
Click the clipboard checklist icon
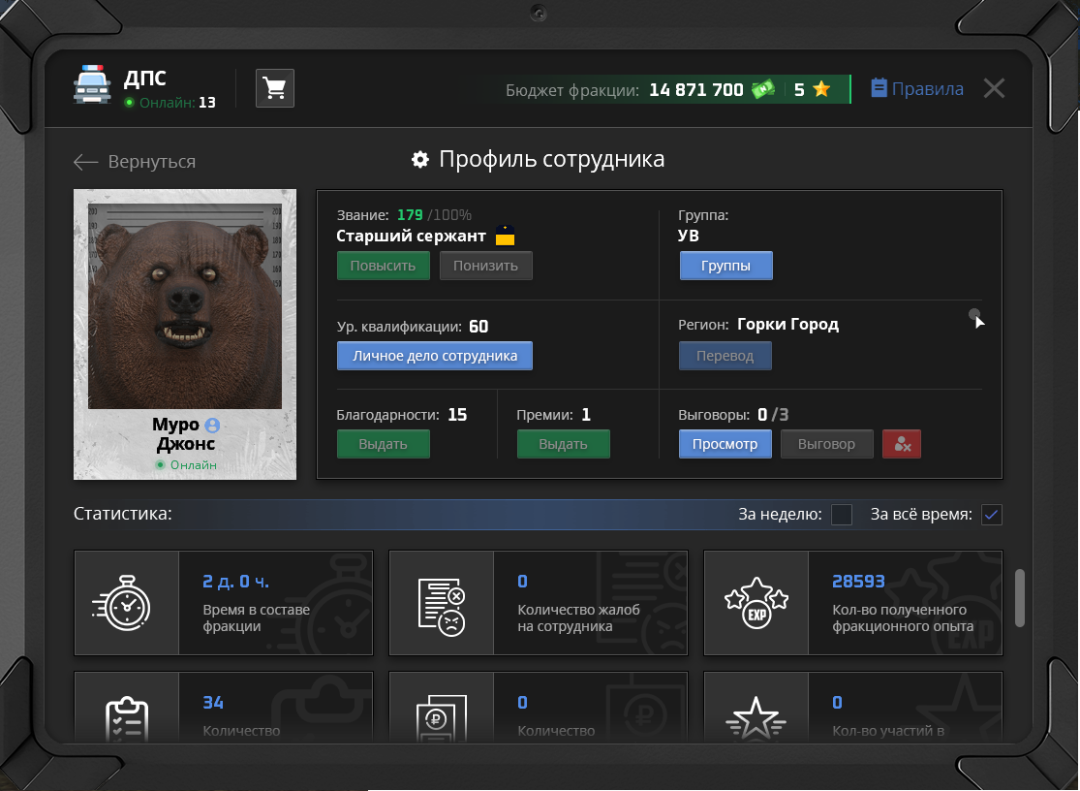127,719
